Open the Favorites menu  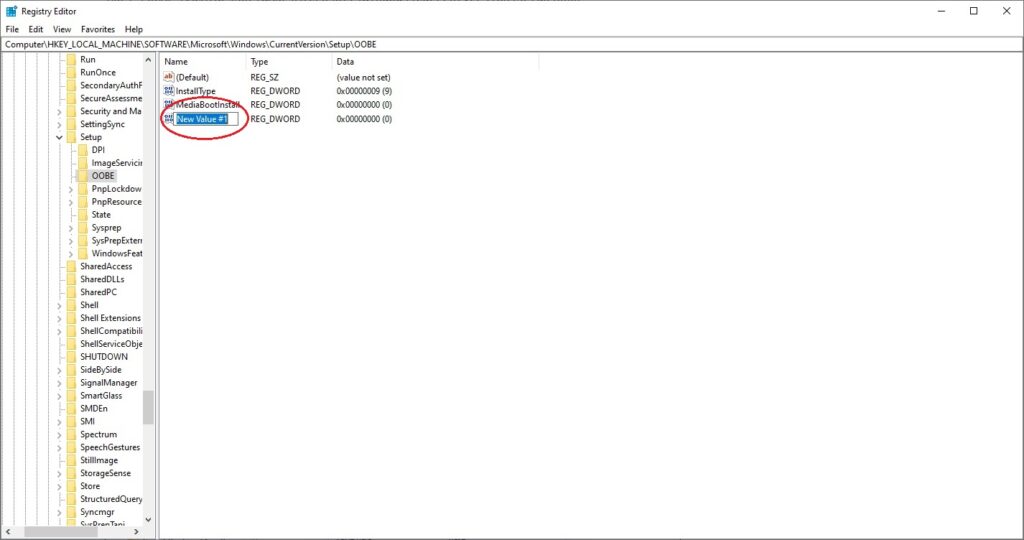tap(98, 30)
